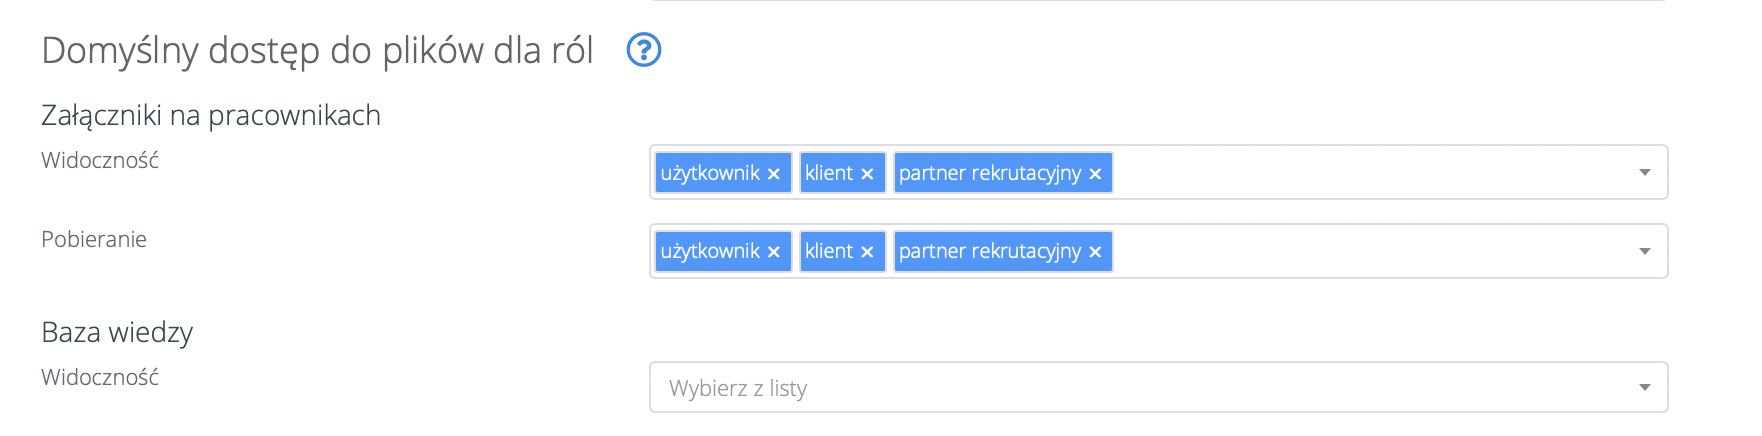Viewport: 1762px width, 436px height.
Task: Remove 'użytkownik' tag from Pobieranie field
Action: 774,252
